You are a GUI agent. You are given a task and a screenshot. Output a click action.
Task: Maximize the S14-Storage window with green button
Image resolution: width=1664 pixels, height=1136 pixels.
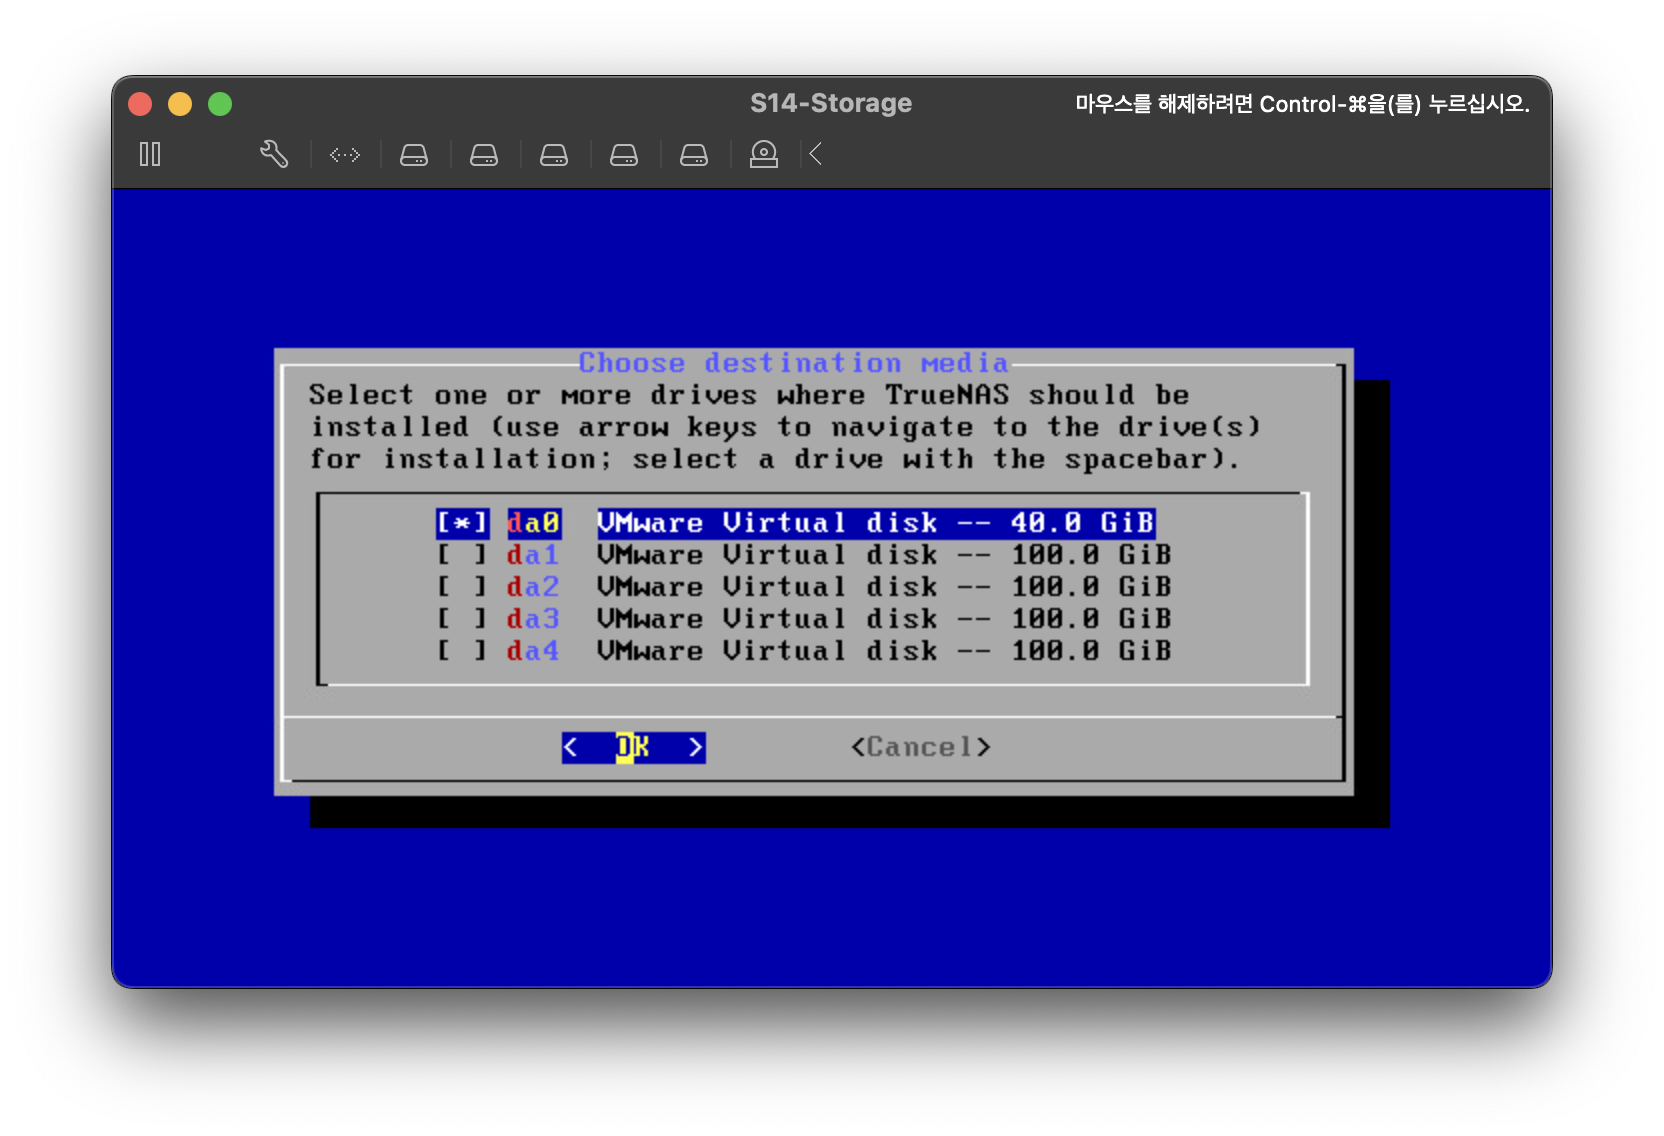tap(220, 104)
